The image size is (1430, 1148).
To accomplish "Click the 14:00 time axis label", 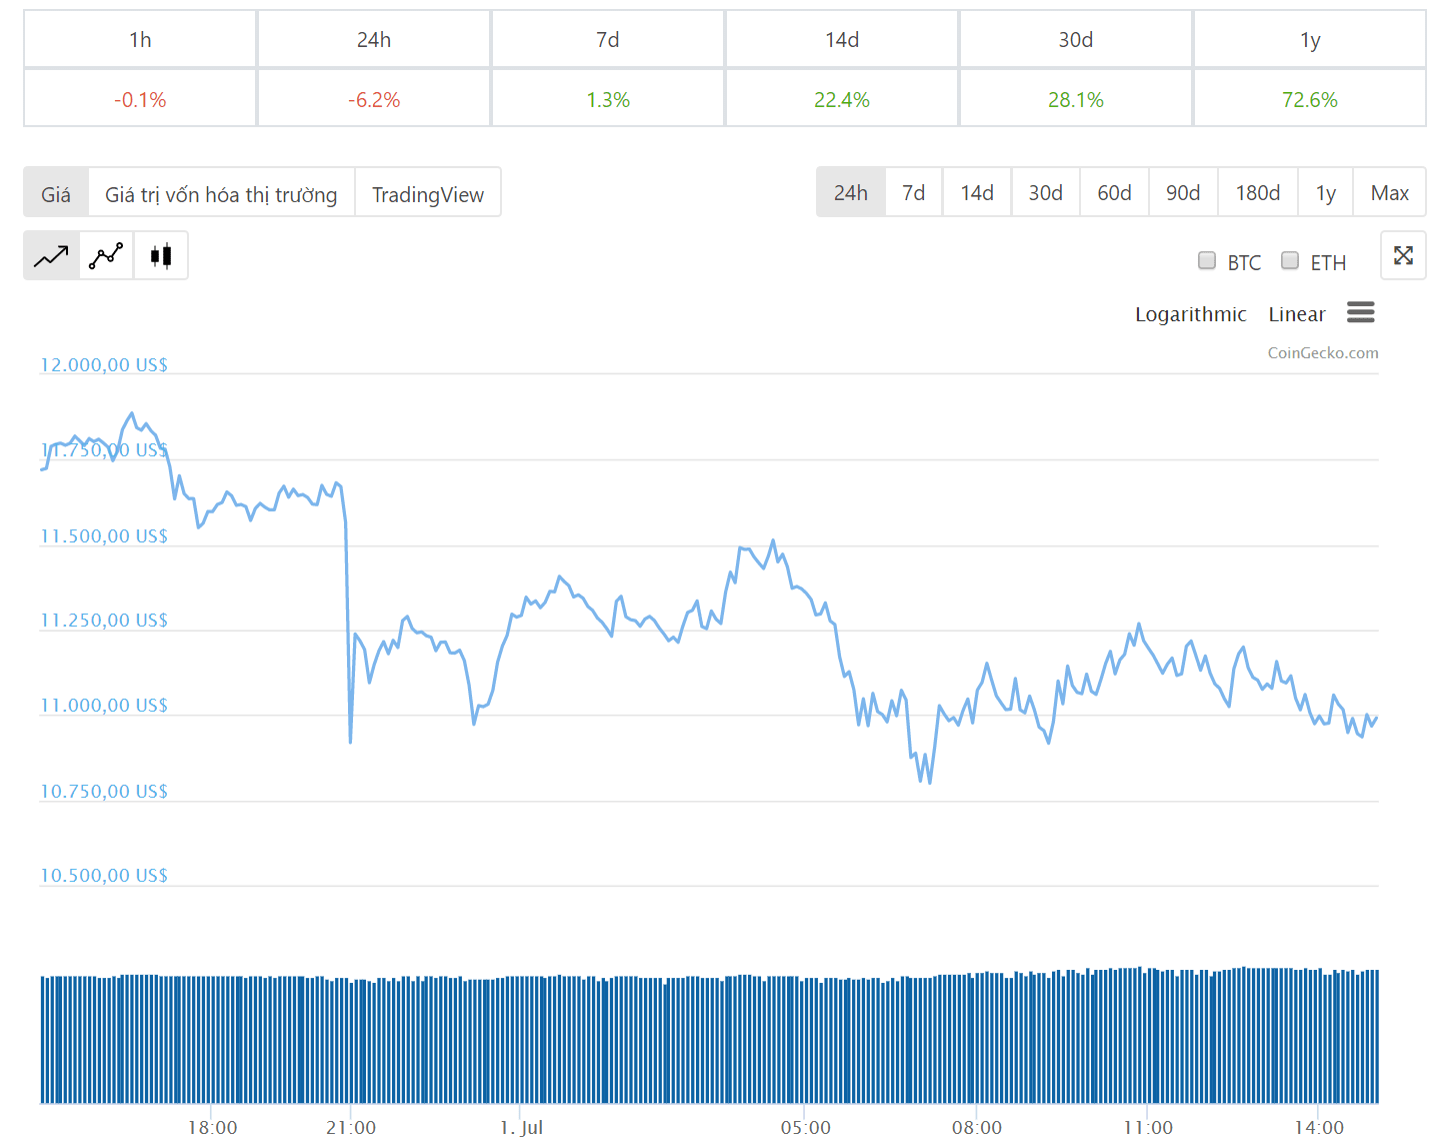I will (x=1319, y=1127).
